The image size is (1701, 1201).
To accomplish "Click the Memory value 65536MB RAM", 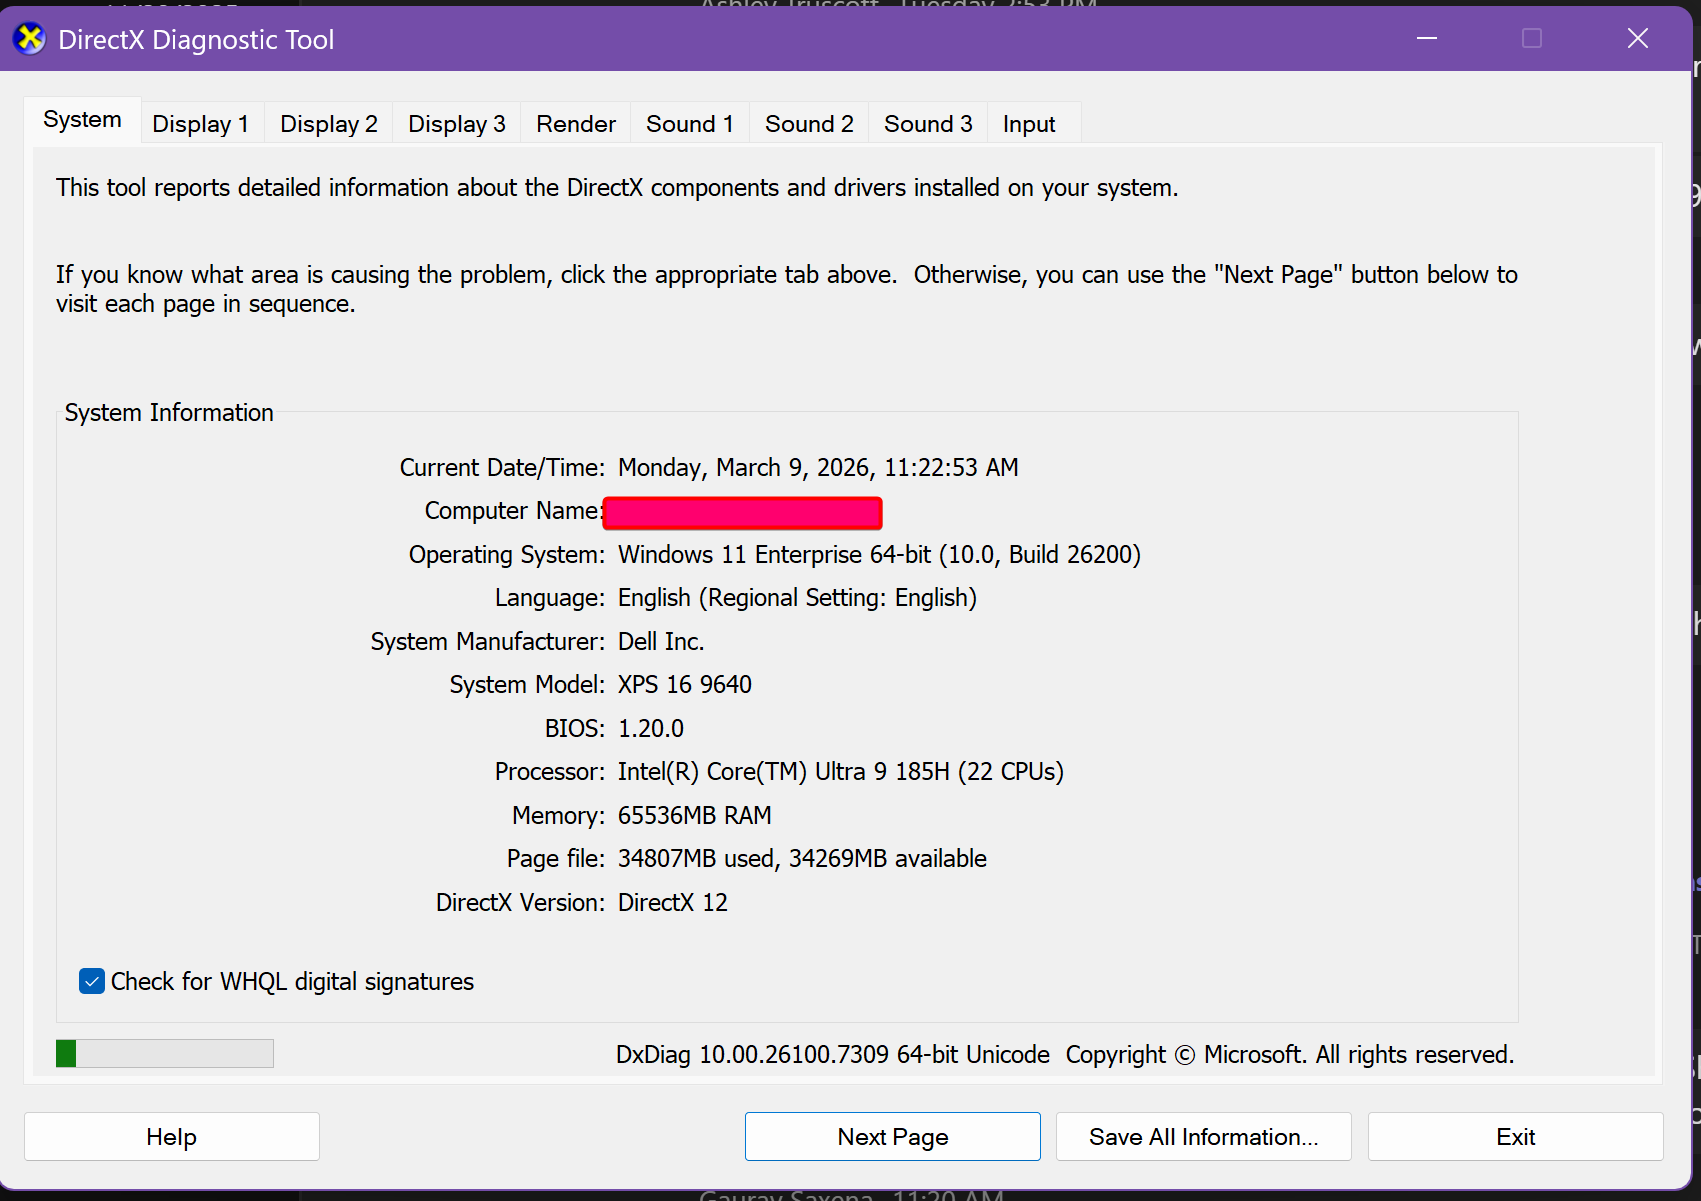I will click(695, 816).
